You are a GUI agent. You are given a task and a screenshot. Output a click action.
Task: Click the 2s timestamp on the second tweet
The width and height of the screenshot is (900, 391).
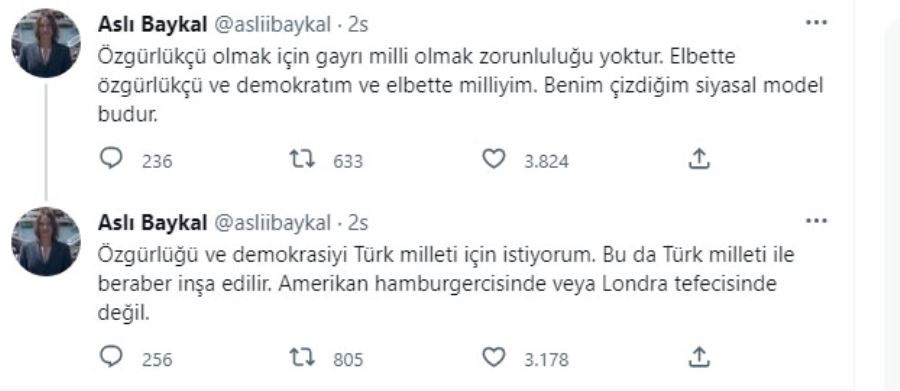[x=358, y=222]
